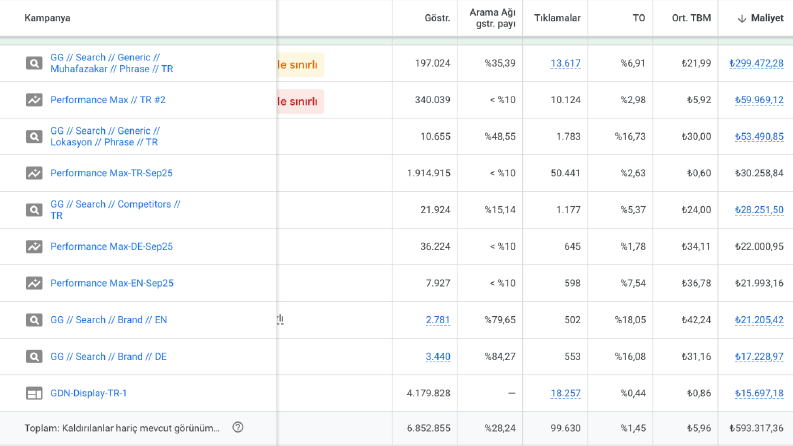Select impressions cell 4.179.828
Viewport: 793px width, 446px height.
click(x=428, y=393)
